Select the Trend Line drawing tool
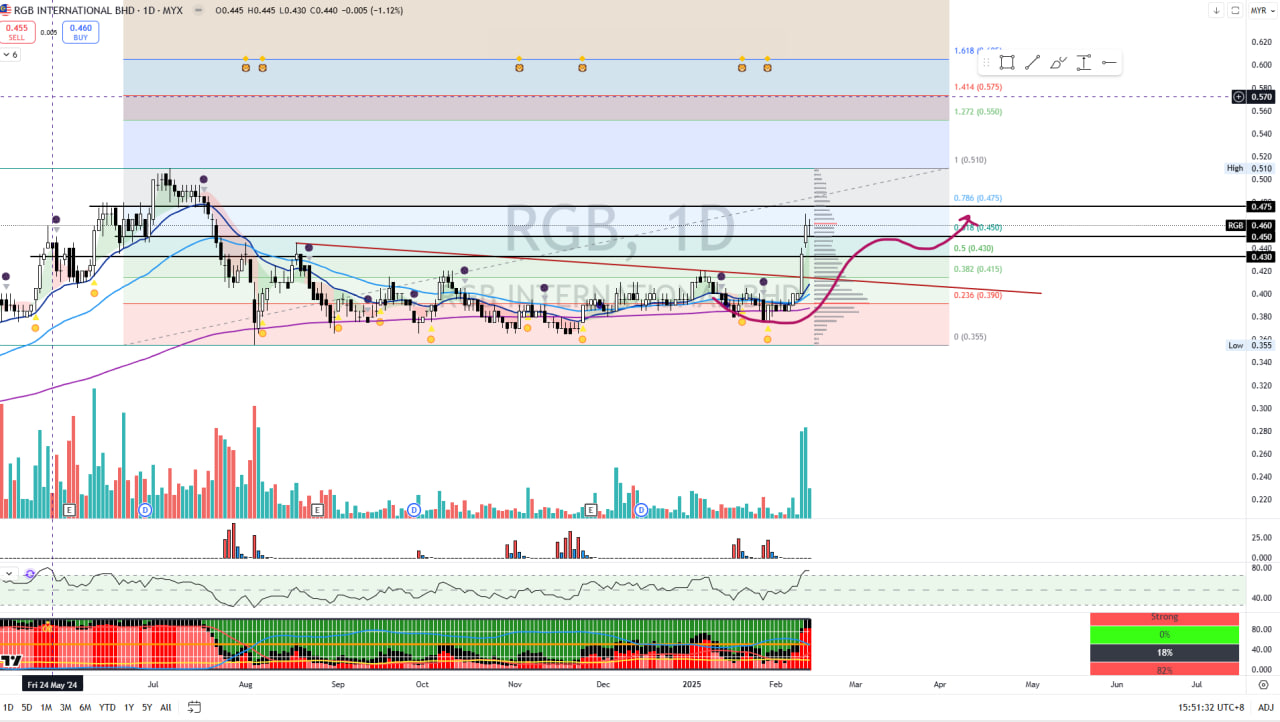The width and height of the screenshot is (1280, 722). point(1032,62)
